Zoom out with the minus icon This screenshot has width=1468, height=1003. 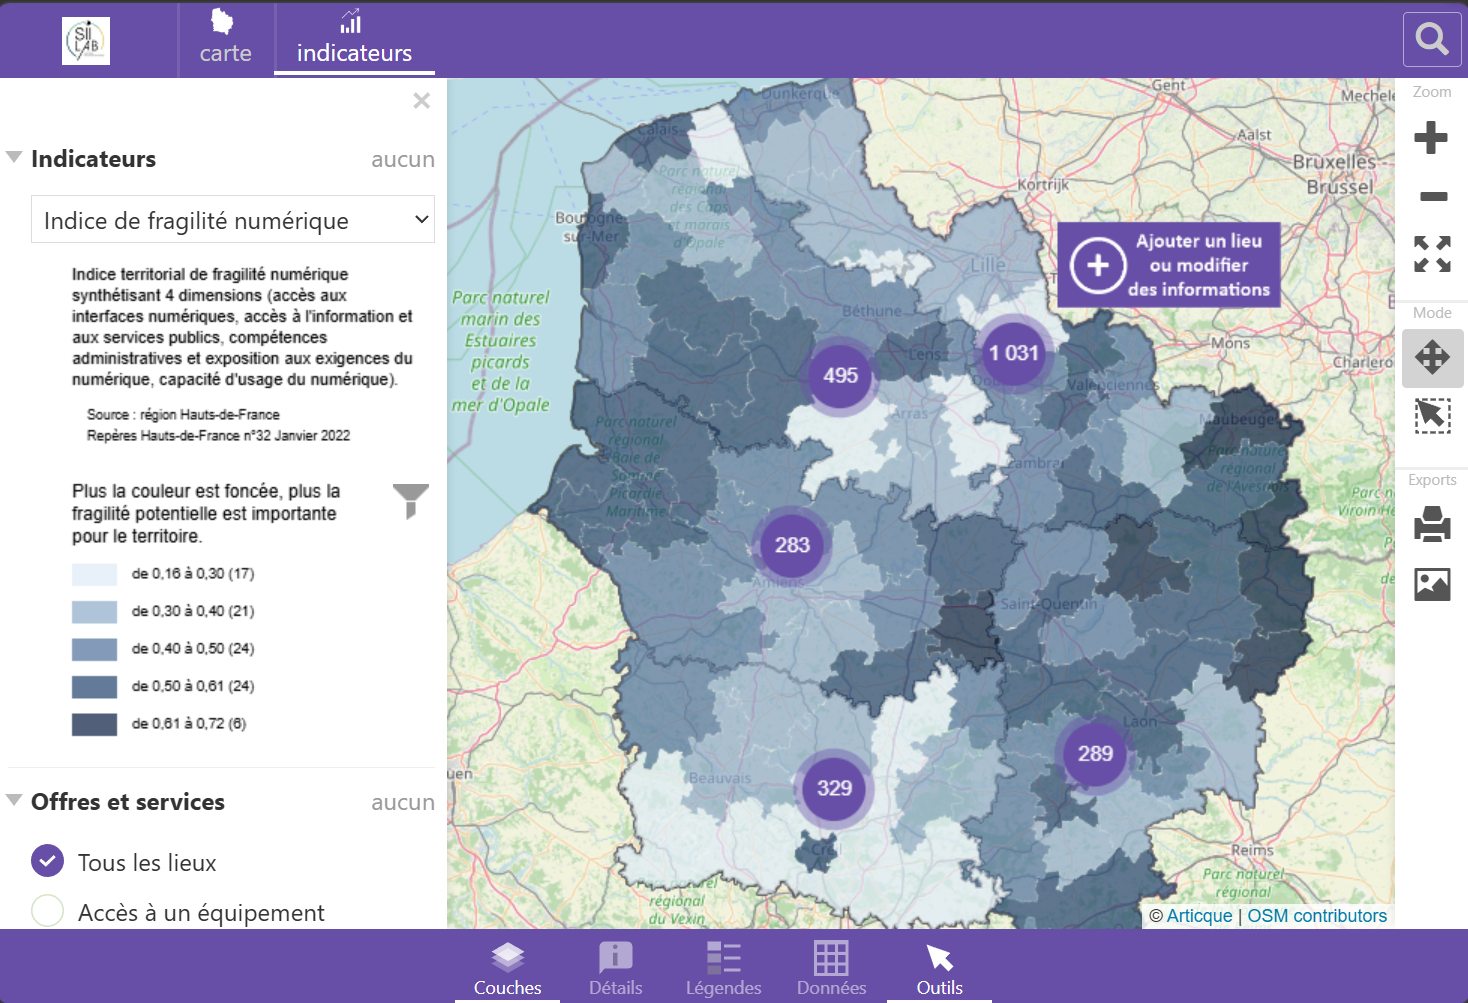pyautogui.click(x=1433, y=196)
